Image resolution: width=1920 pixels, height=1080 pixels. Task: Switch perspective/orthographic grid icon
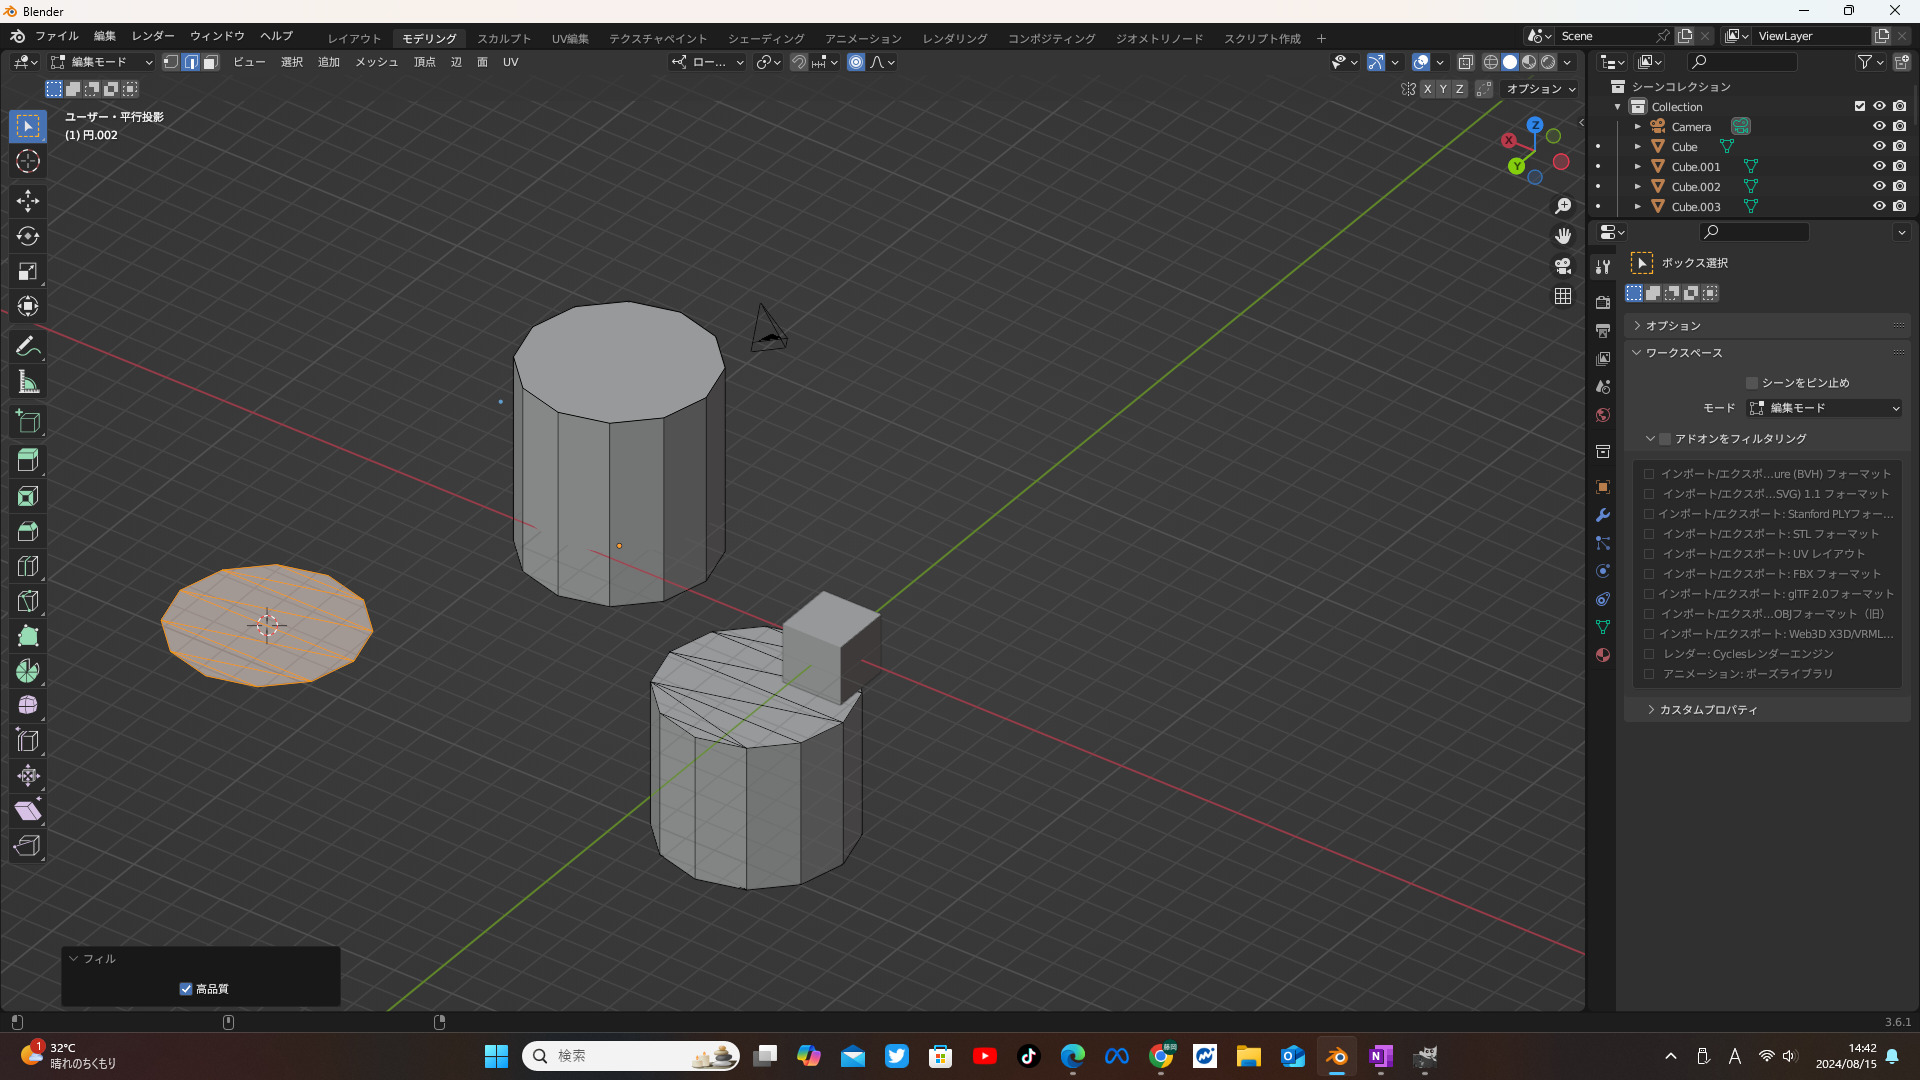1563,296
